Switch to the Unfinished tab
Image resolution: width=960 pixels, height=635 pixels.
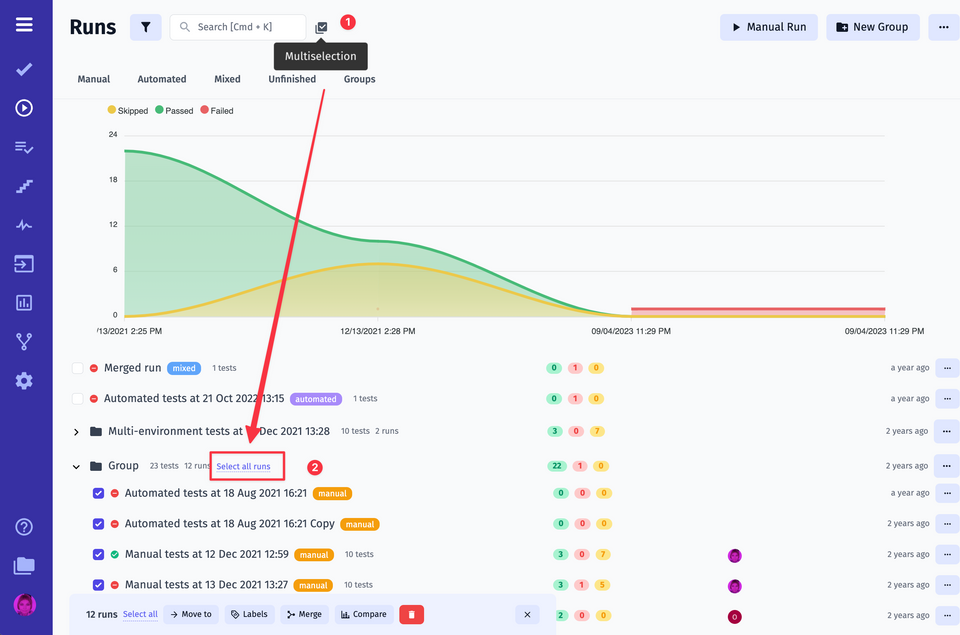(x=292, y=79)
